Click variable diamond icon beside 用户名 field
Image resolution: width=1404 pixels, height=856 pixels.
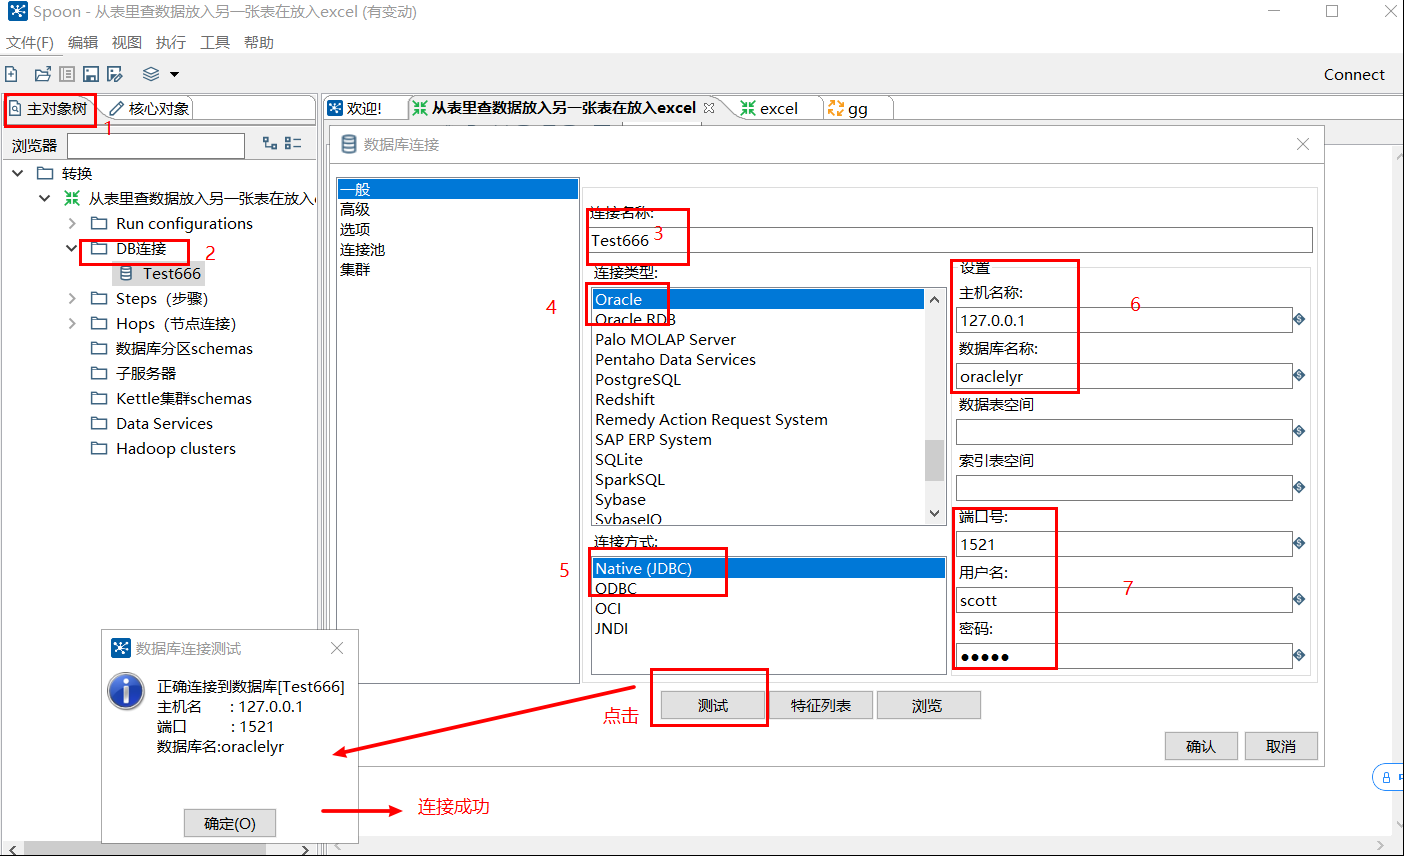1299,599
